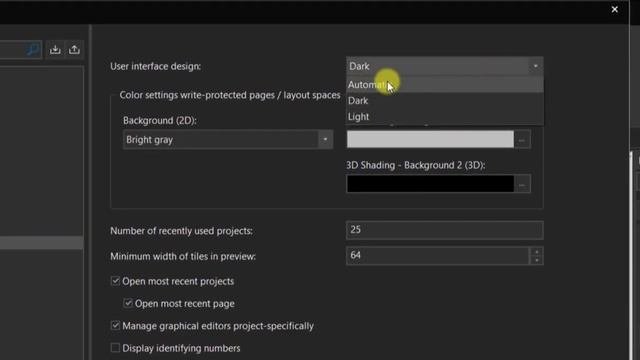
Task: Click the black Background 2 color swatch
Action: [x=430, y=184]
